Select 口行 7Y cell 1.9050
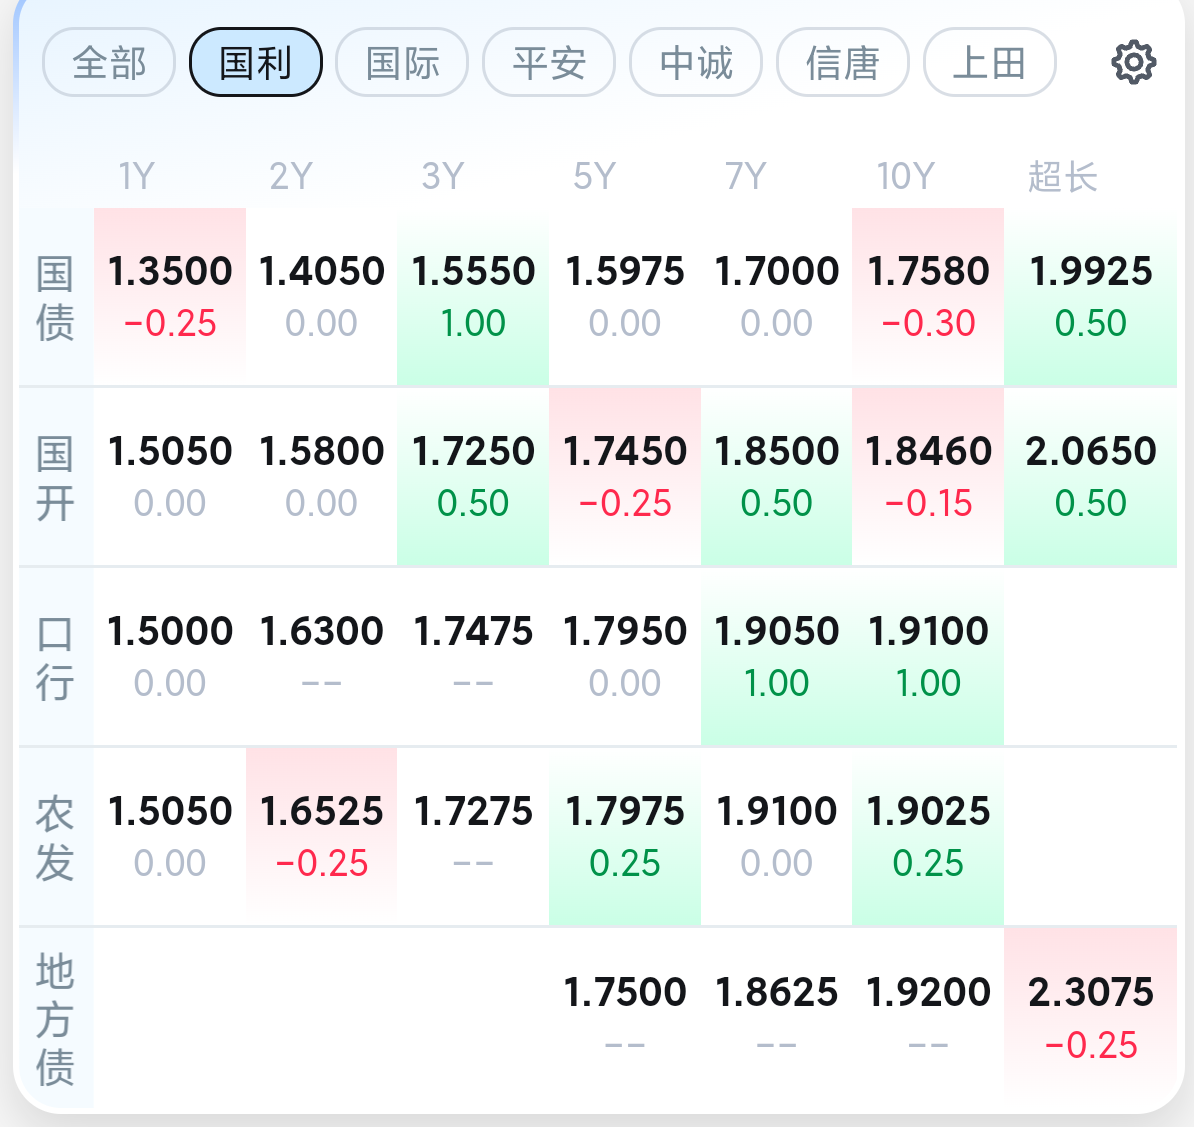1194x1127 pixels. pos(777,656)
